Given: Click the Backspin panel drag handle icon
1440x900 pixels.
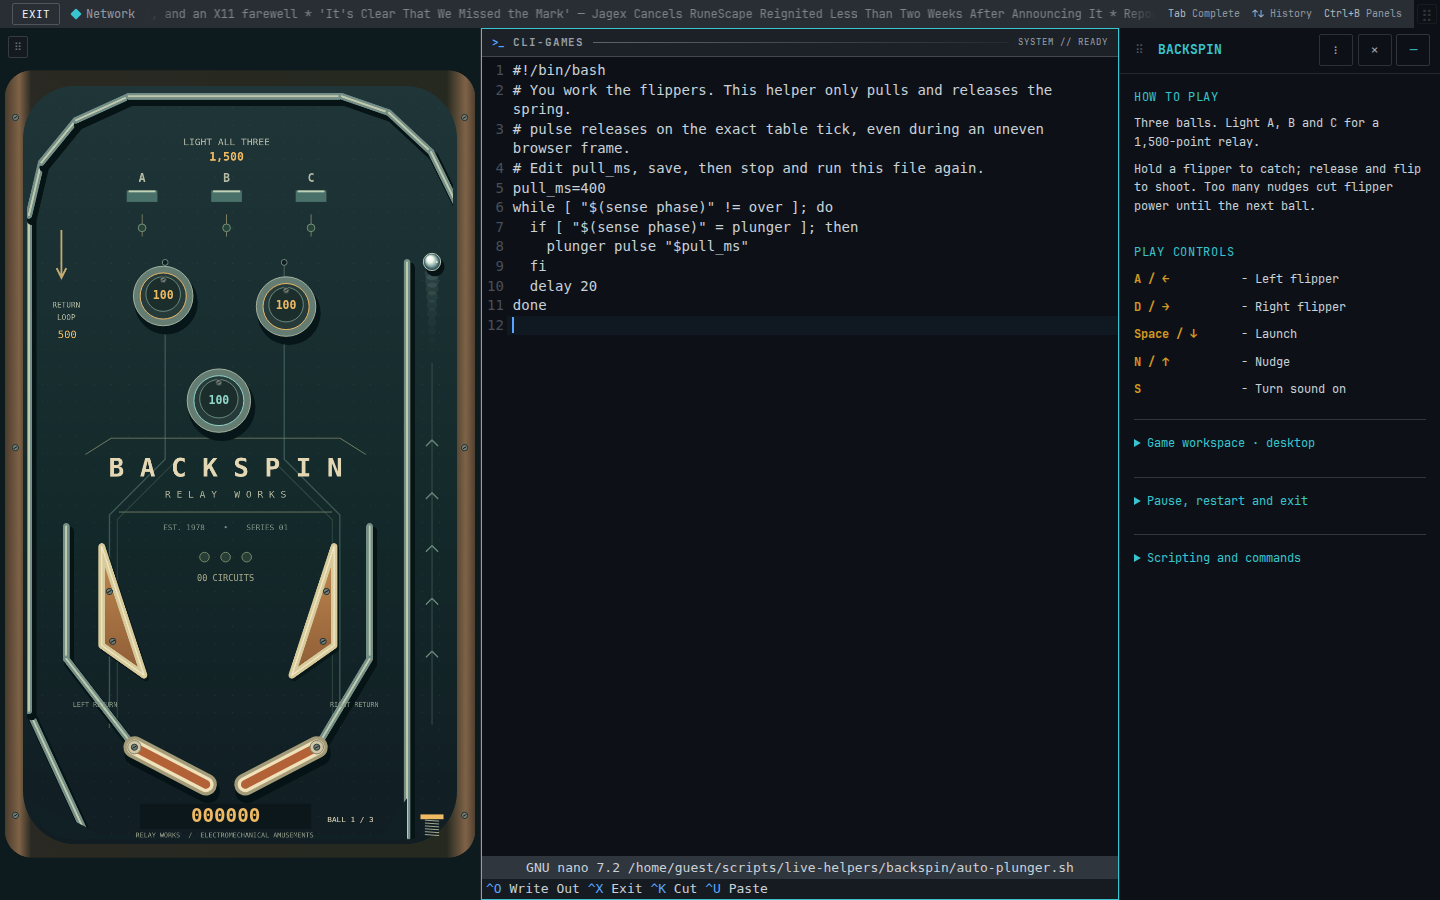Looking at the screenshot, I should click(x=1139, y=49).
